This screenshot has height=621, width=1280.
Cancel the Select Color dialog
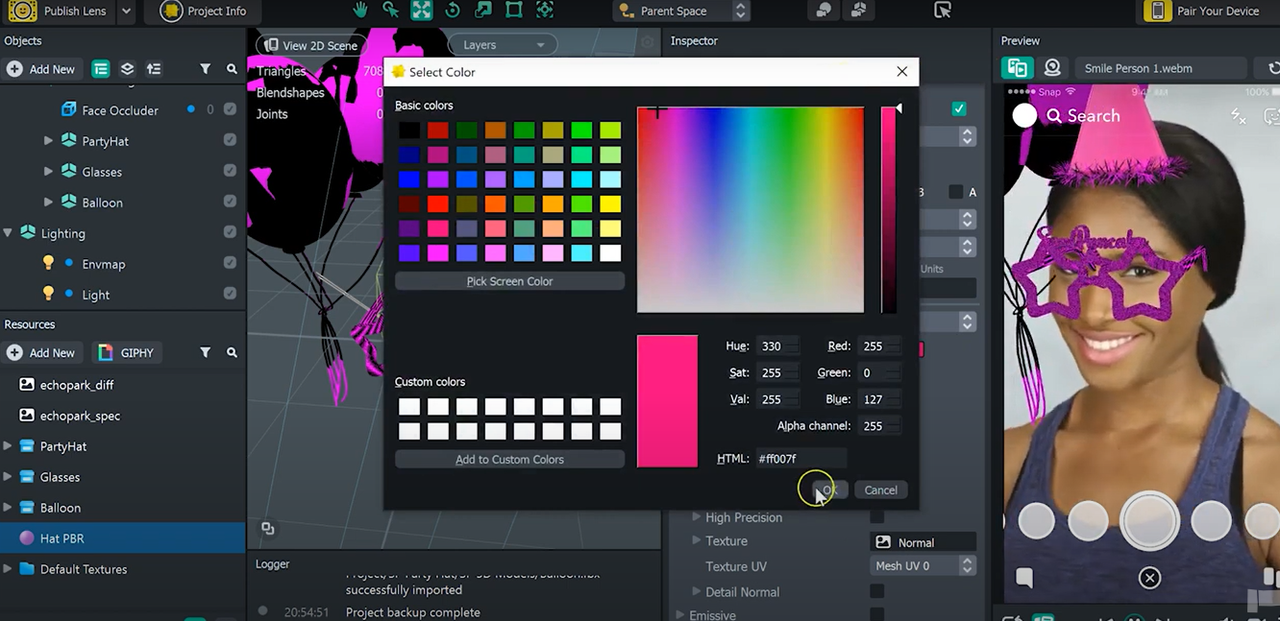881,490
